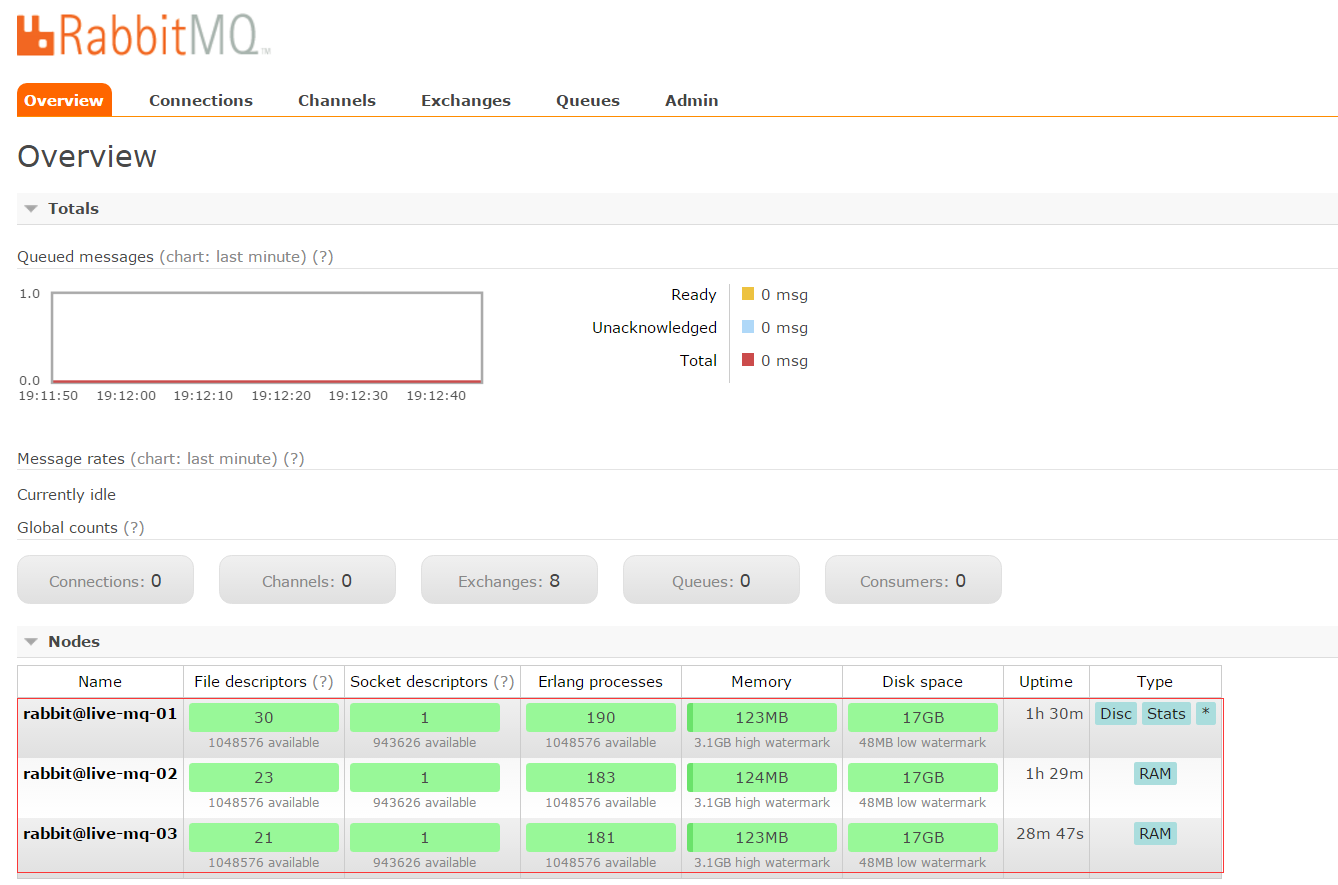The width and height of the screenshot is (1338, 885).
Task: Click the Stats badge for rabbit@live-mq-01
Action: click(x=1166, y=713)
